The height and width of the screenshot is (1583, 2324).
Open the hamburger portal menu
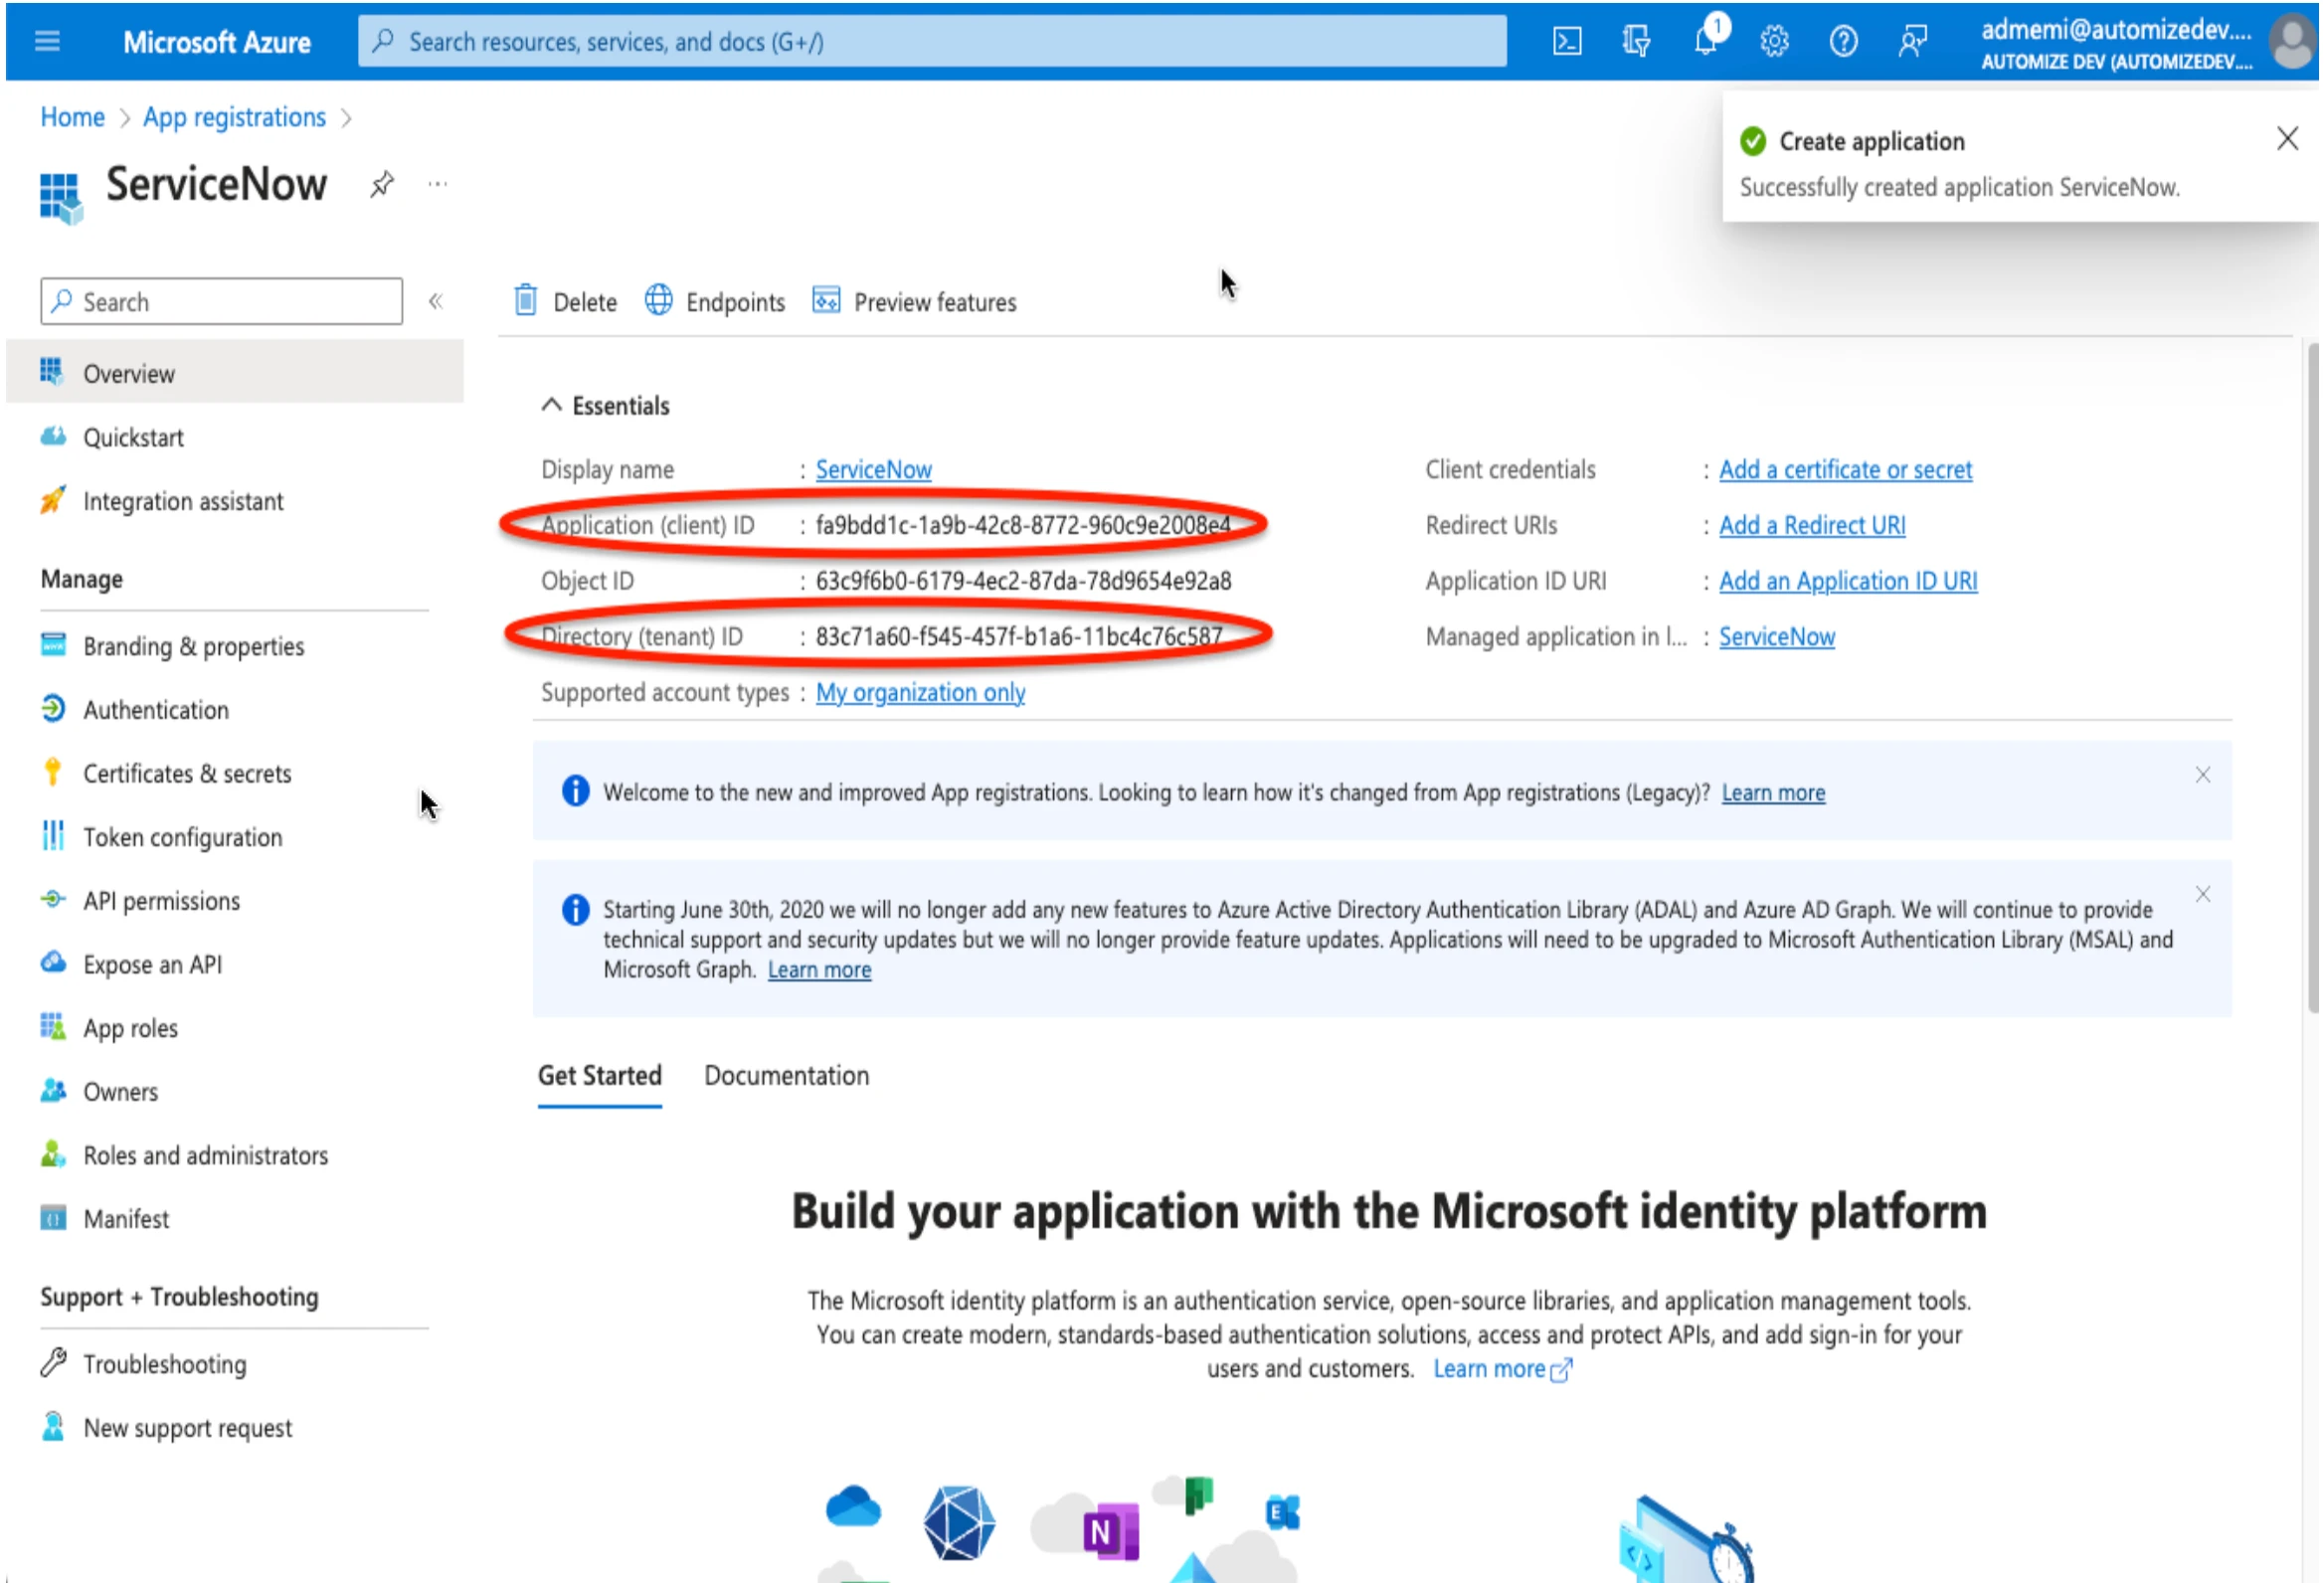(x=47, y=42)
